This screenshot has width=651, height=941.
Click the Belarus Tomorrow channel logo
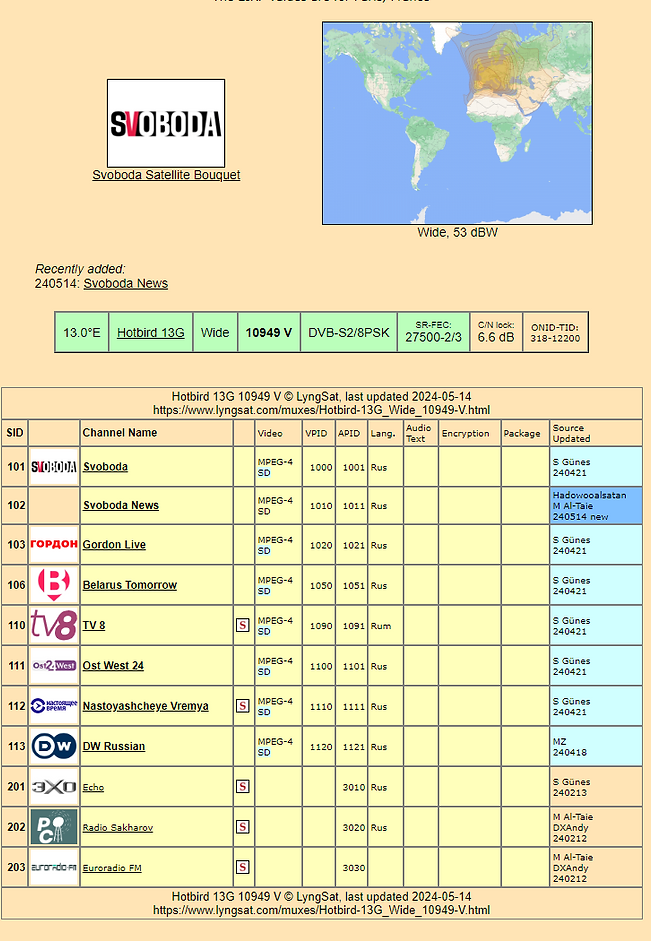point(54,585)
